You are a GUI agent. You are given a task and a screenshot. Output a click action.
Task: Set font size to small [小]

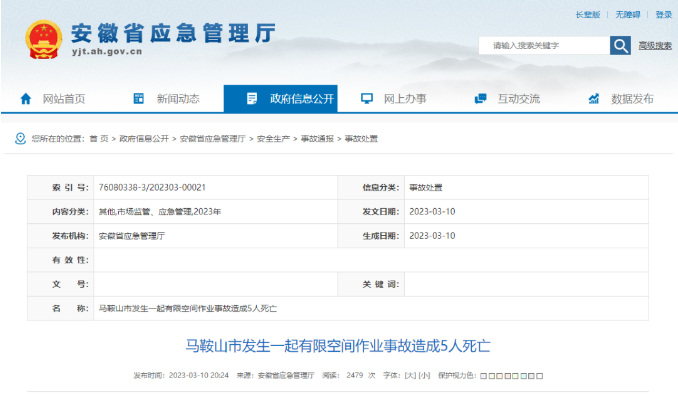(x=424, y=375)
